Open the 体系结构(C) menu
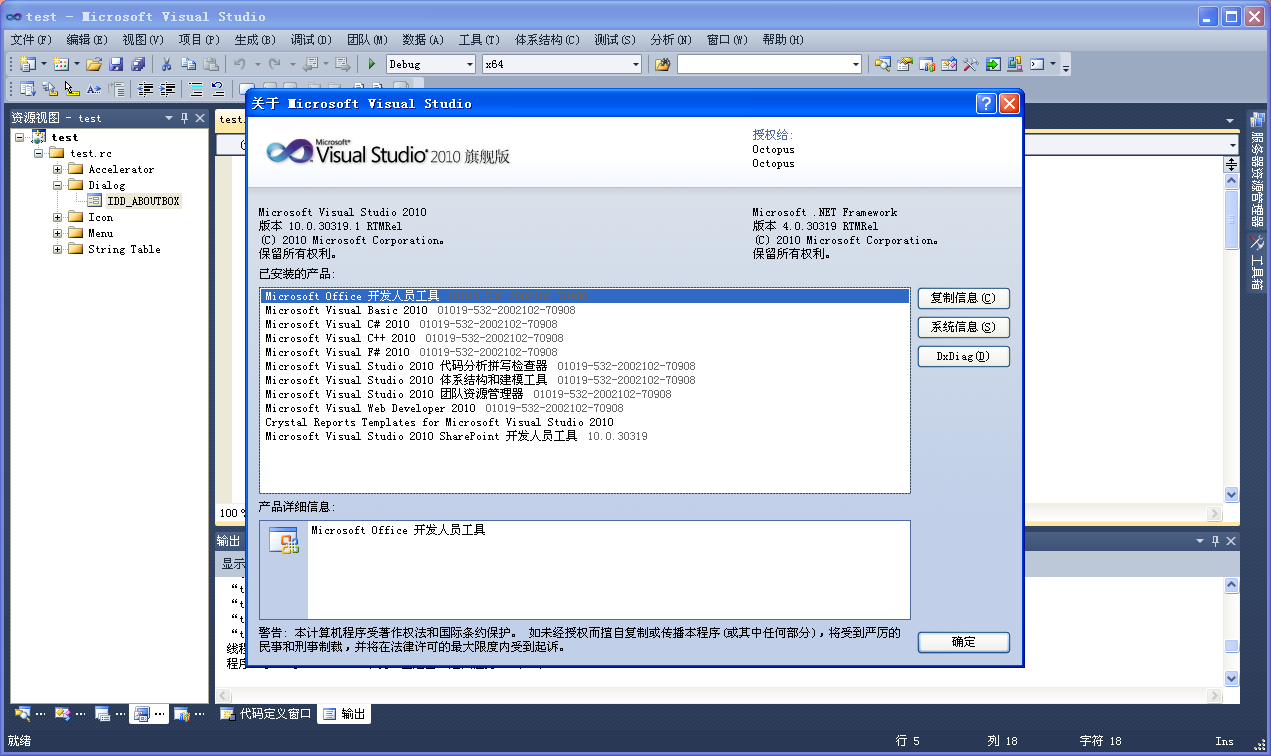This screenshot has width=1271, height=756. tap(547, 40)
